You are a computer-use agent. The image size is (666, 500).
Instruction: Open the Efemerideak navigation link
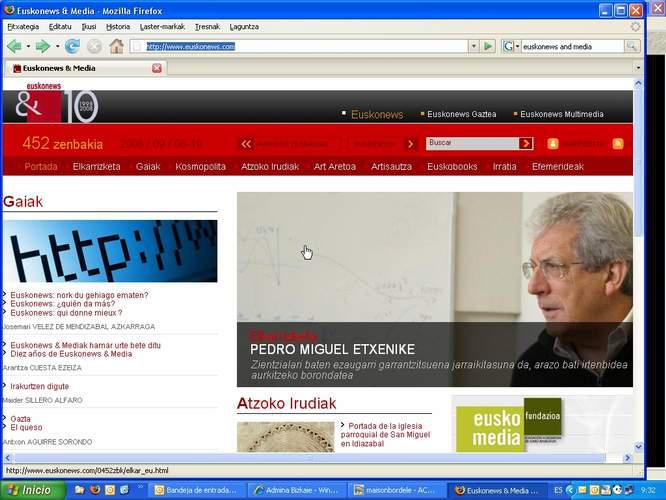[x=558, y=167]
